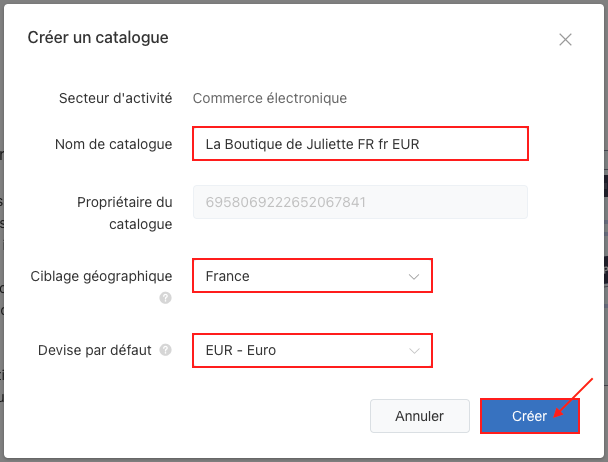The image size is (608, 462).
Task: Click the Propriétaire du catalogue label
Action: point(124,213)
